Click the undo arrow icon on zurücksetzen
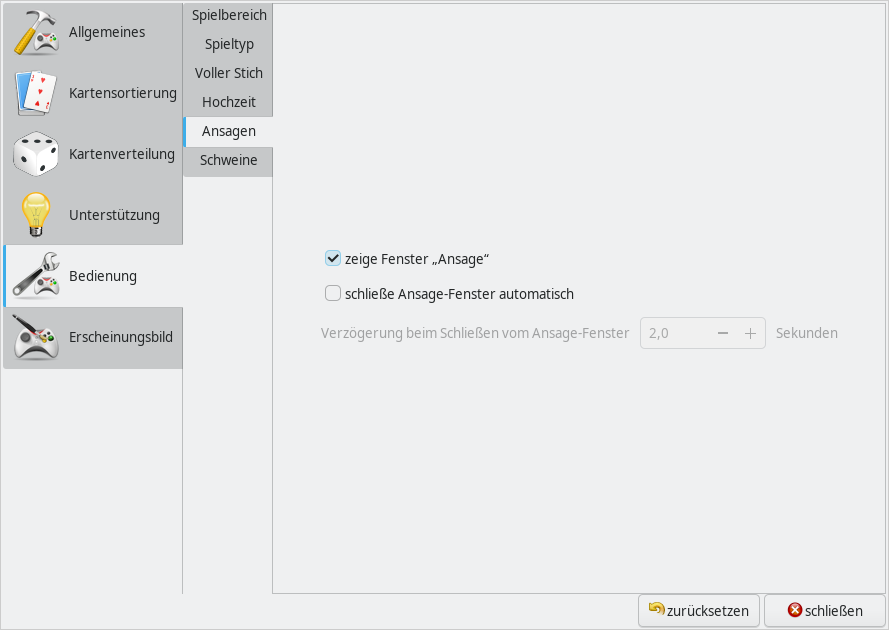Viewport: 889px width, 630px height. coord(656,609)
